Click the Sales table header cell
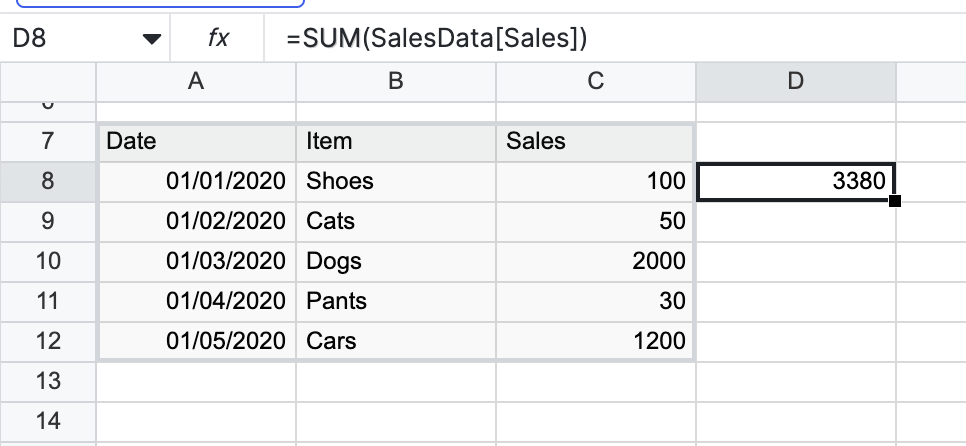Viewport: 966px width, 446px height. (596, 141)
